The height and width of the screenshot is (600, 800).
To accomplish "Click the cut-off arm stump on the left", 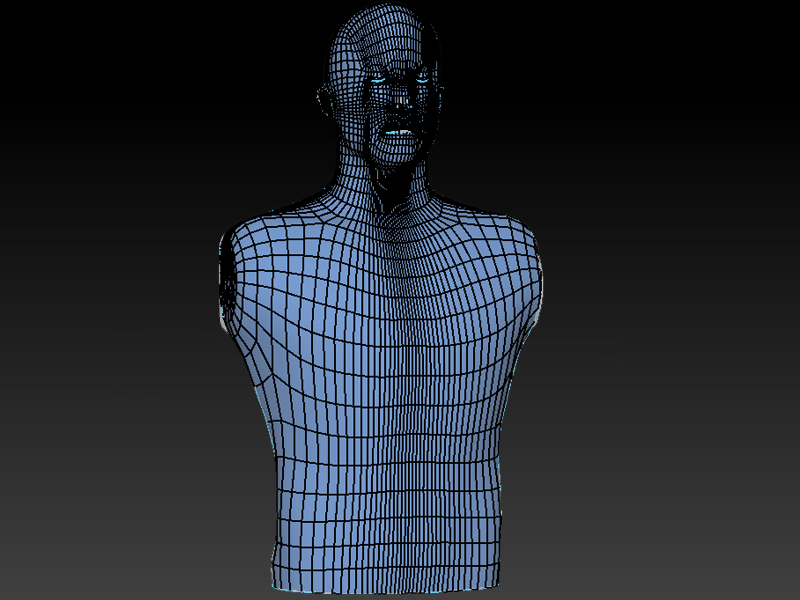I will click(x=228, y=280).
